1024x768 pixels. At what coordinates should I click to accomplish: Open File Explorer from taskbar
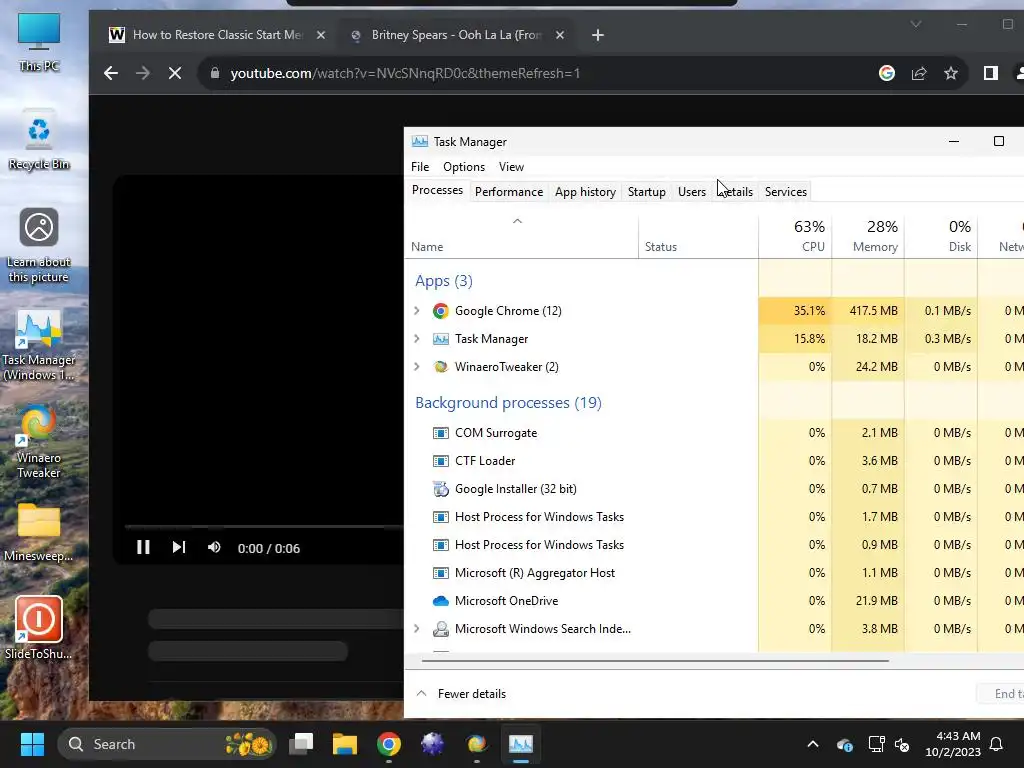pos(345,744)
